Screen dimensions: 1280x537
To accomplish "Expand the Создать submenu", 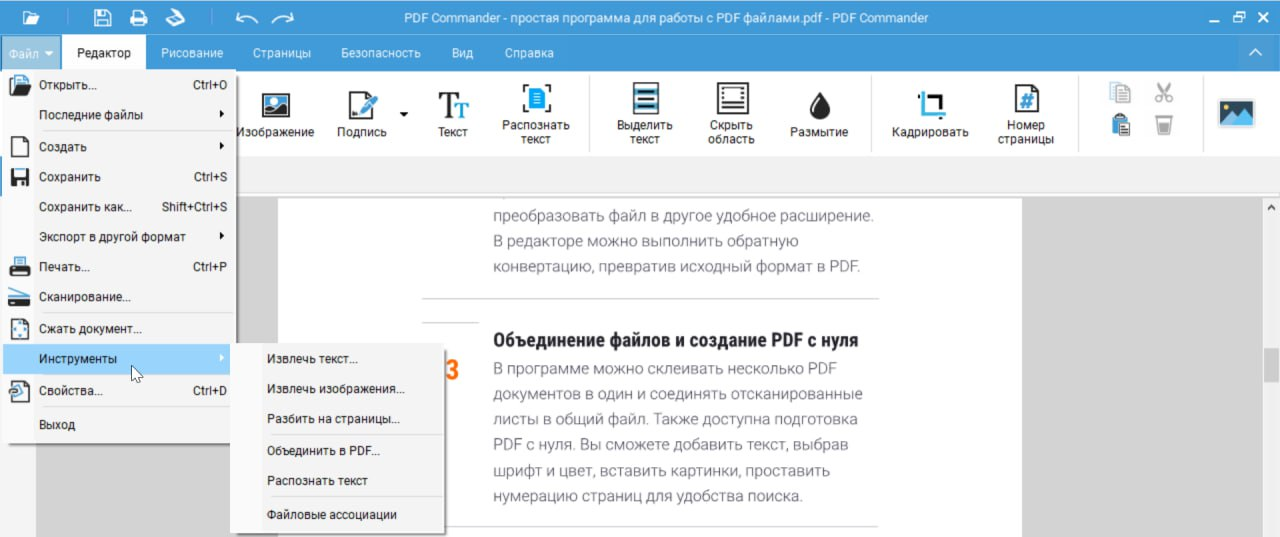I will (x=118, y=147).
